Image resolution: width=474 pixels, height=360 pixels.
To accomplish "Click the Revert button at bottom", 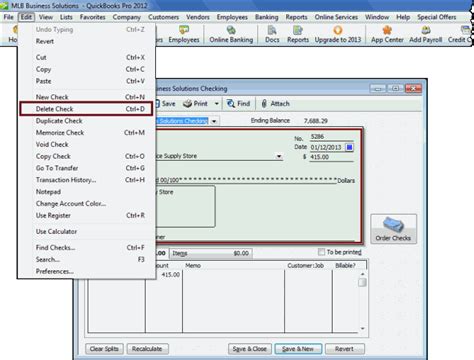I will (344, 349).
